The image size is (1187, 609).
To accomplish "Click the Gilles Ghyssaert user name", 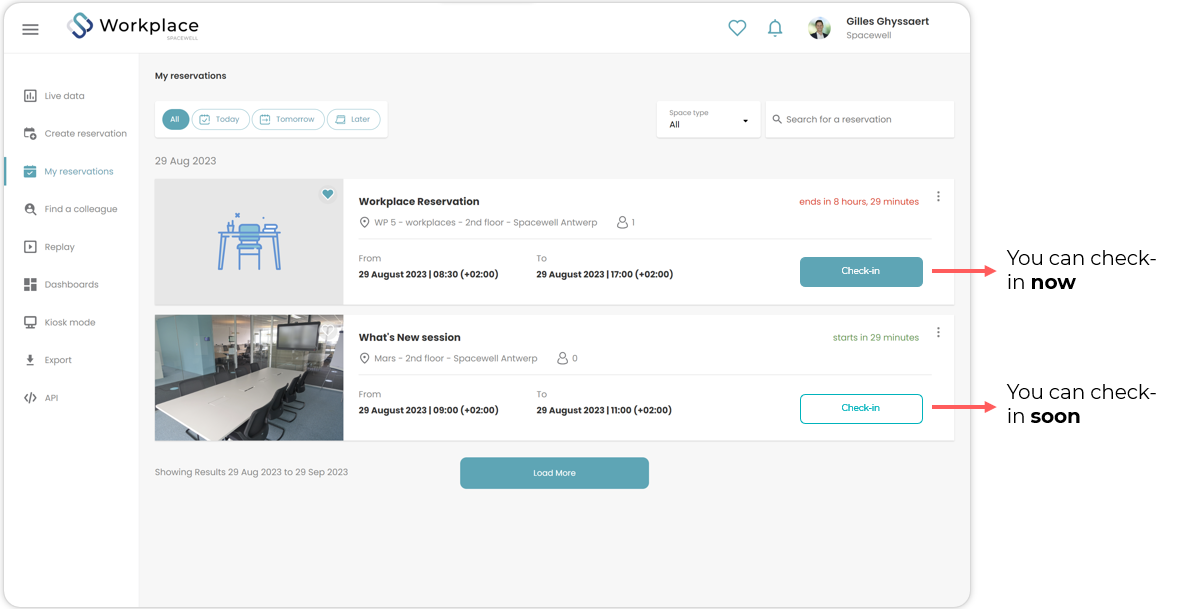I will click(887, 21).
